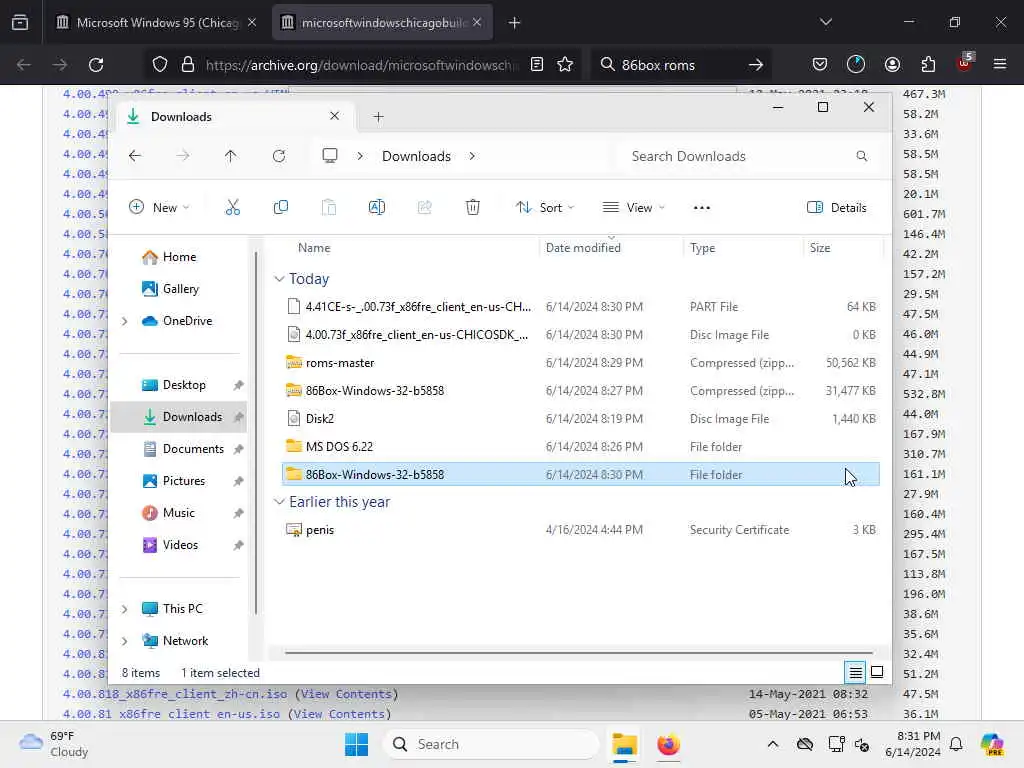Open the View dropdown menu
This screenshot has height=768, width=1024.
tap(633, 208)
